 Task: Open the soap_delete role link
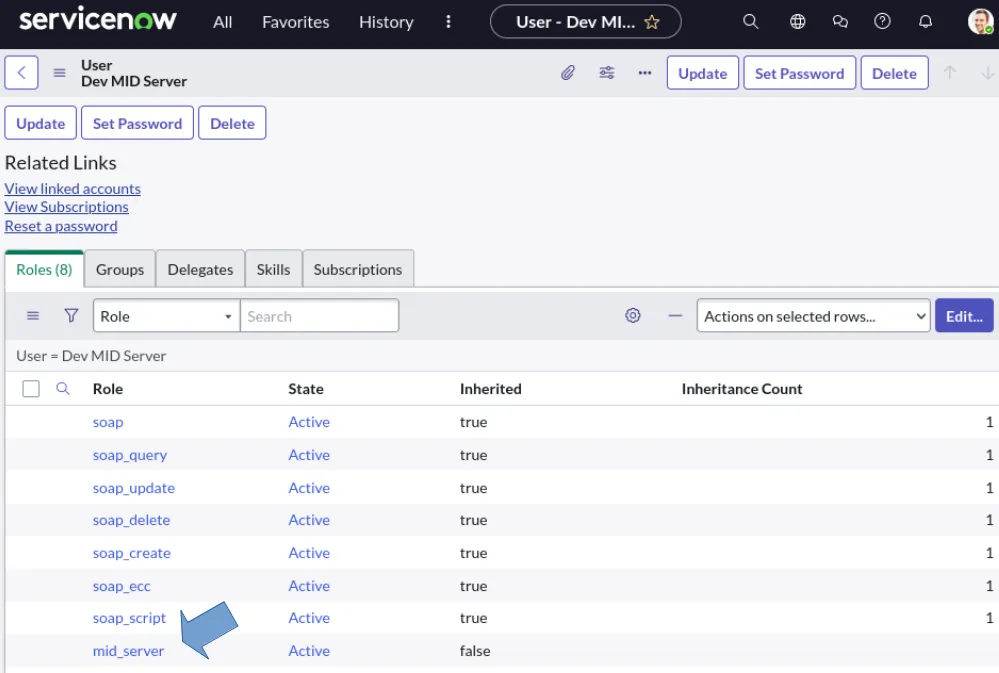point(131,520)
